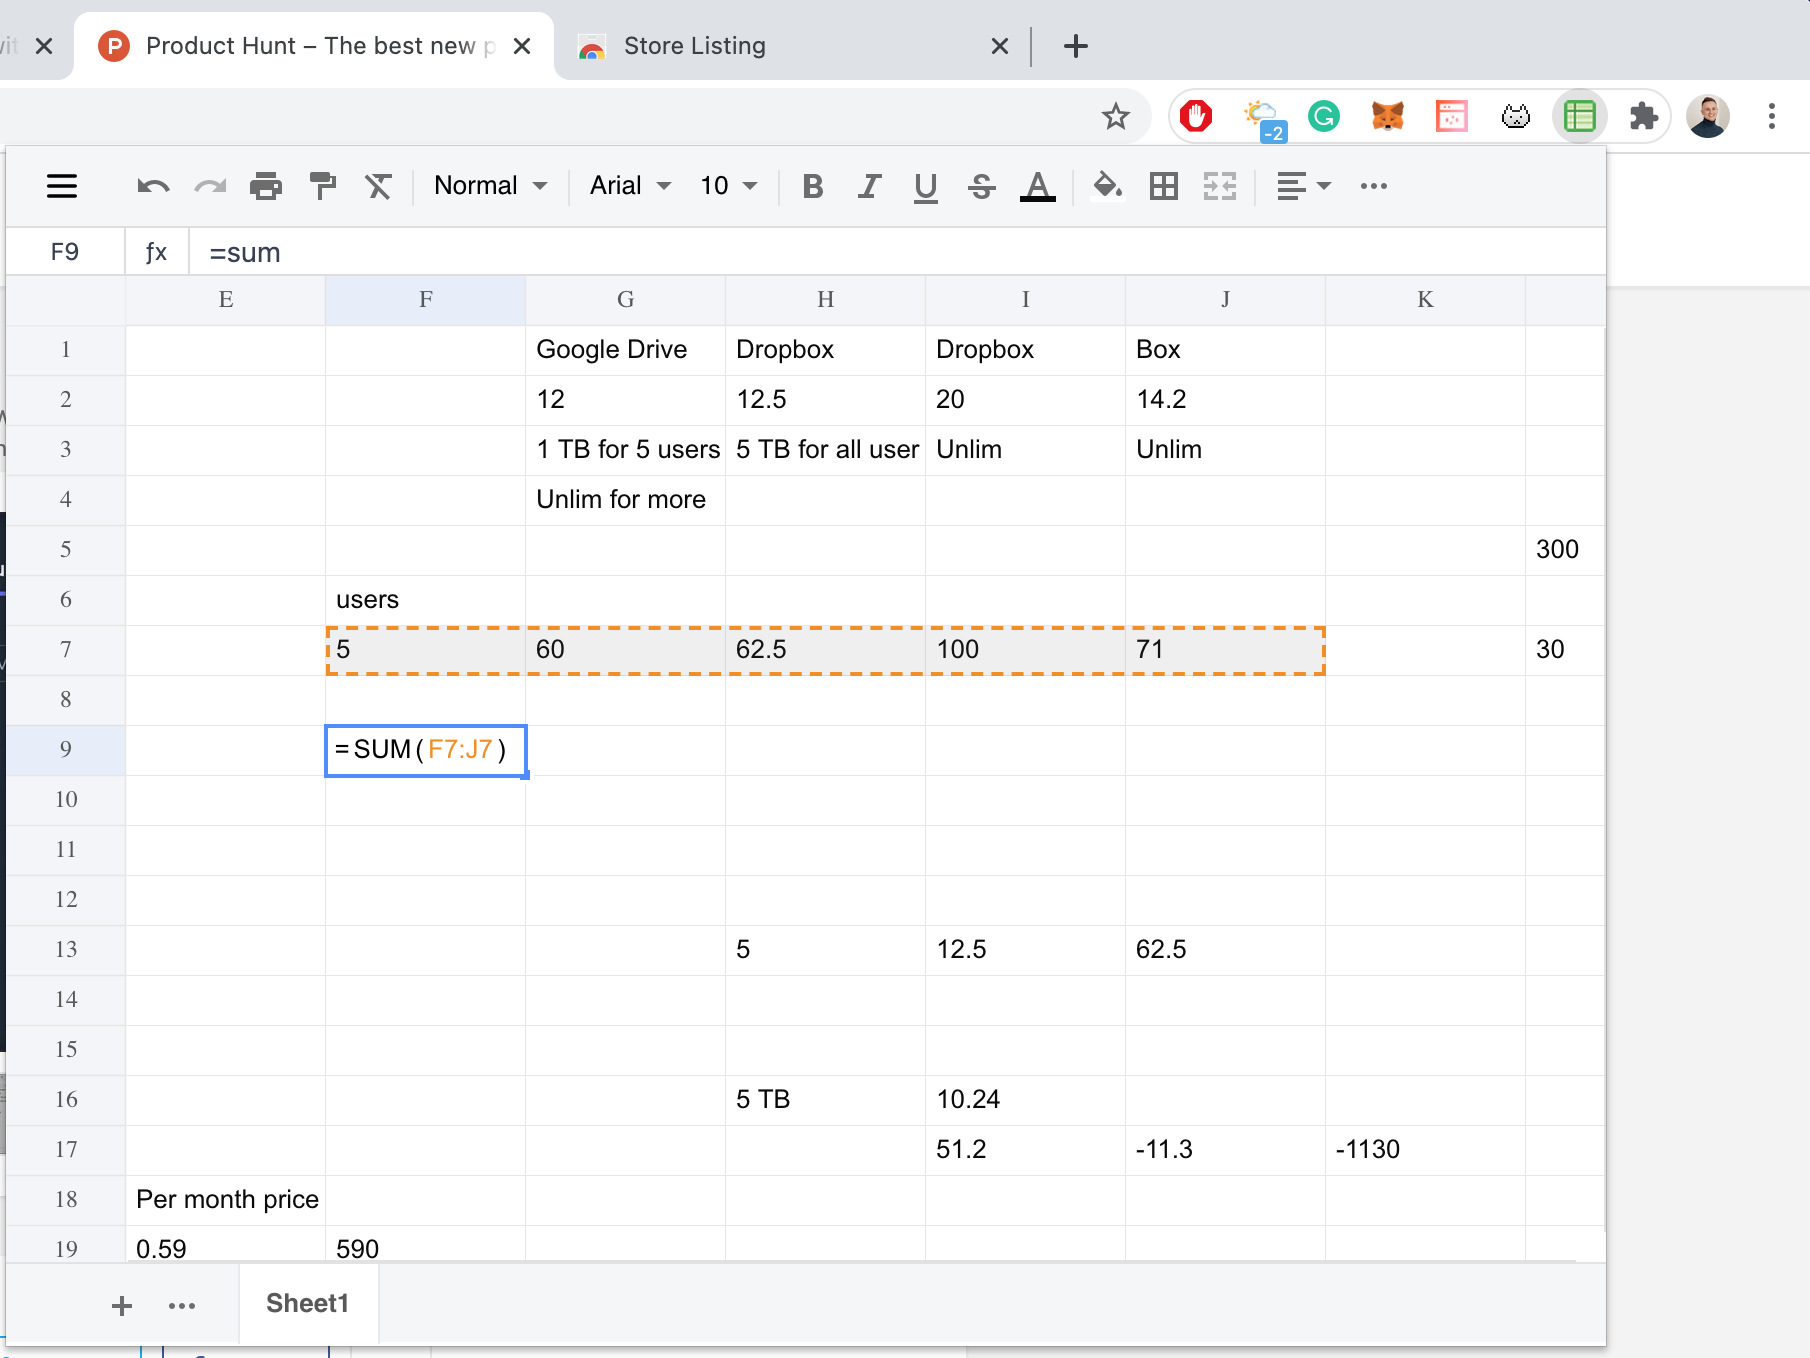
Task: Click the red stop-hand adblock extension
Action: tap(1196, 117)
